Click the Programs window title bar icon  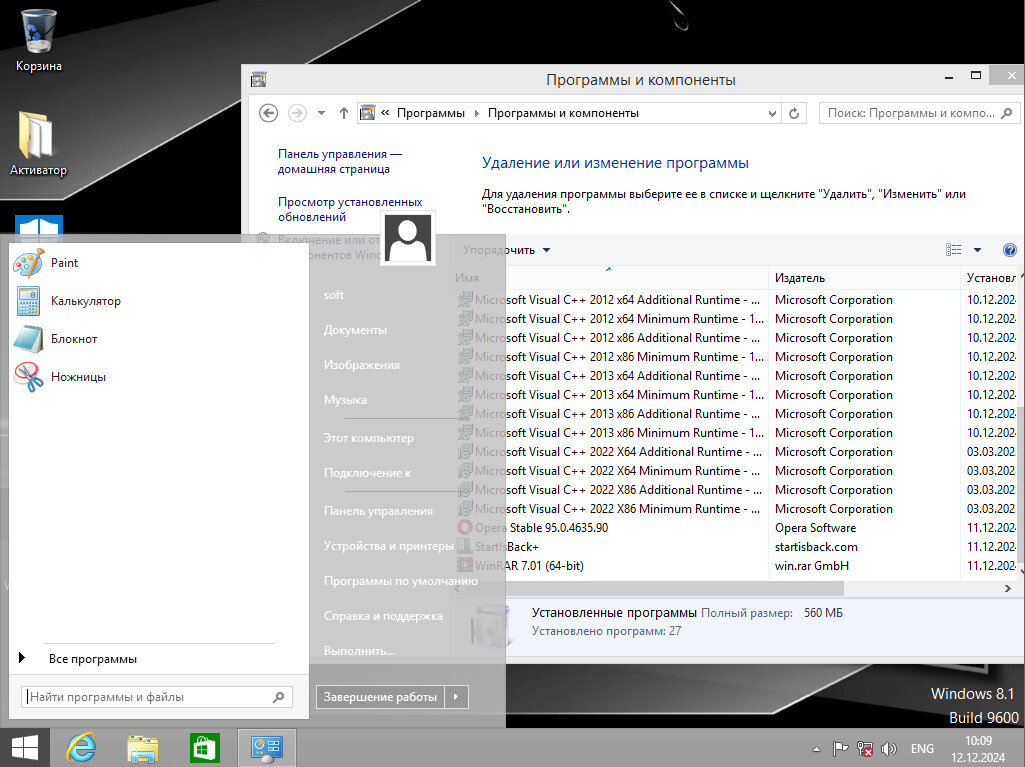tap(259, 80)
